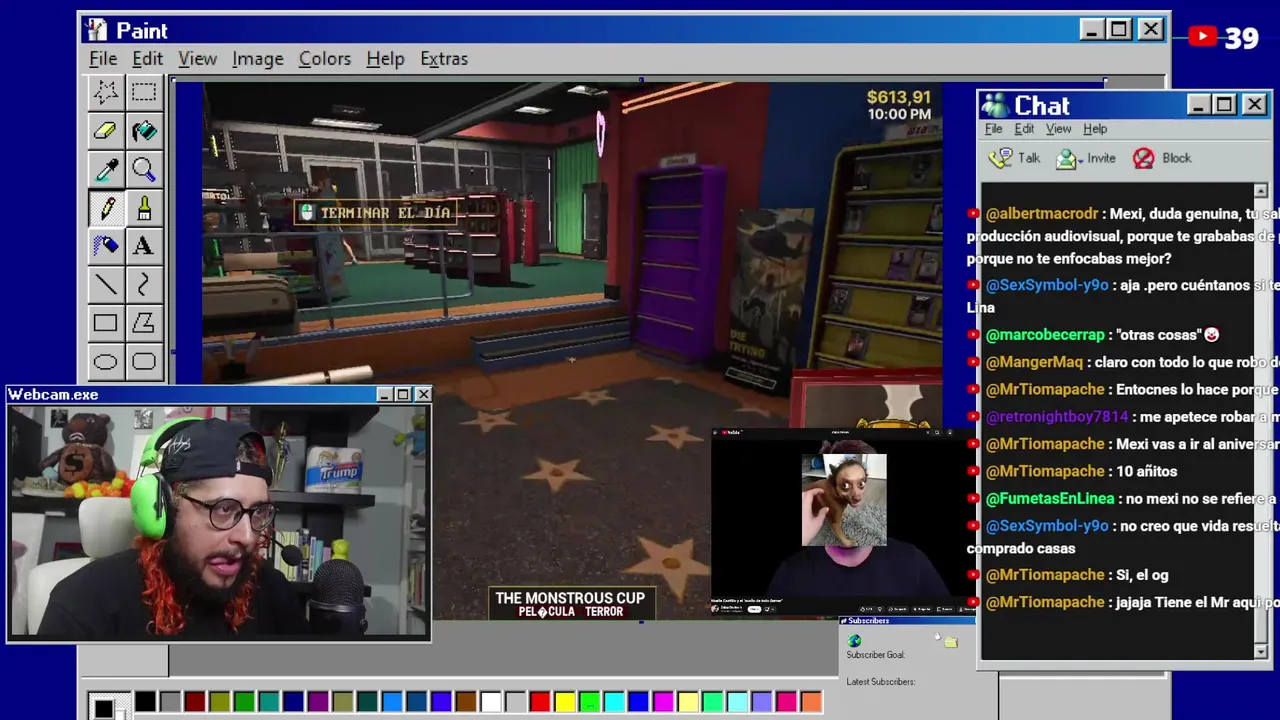Click the Paint app icon in title bar
Viewport: 1280px width, 720px height.
[96, 30]
